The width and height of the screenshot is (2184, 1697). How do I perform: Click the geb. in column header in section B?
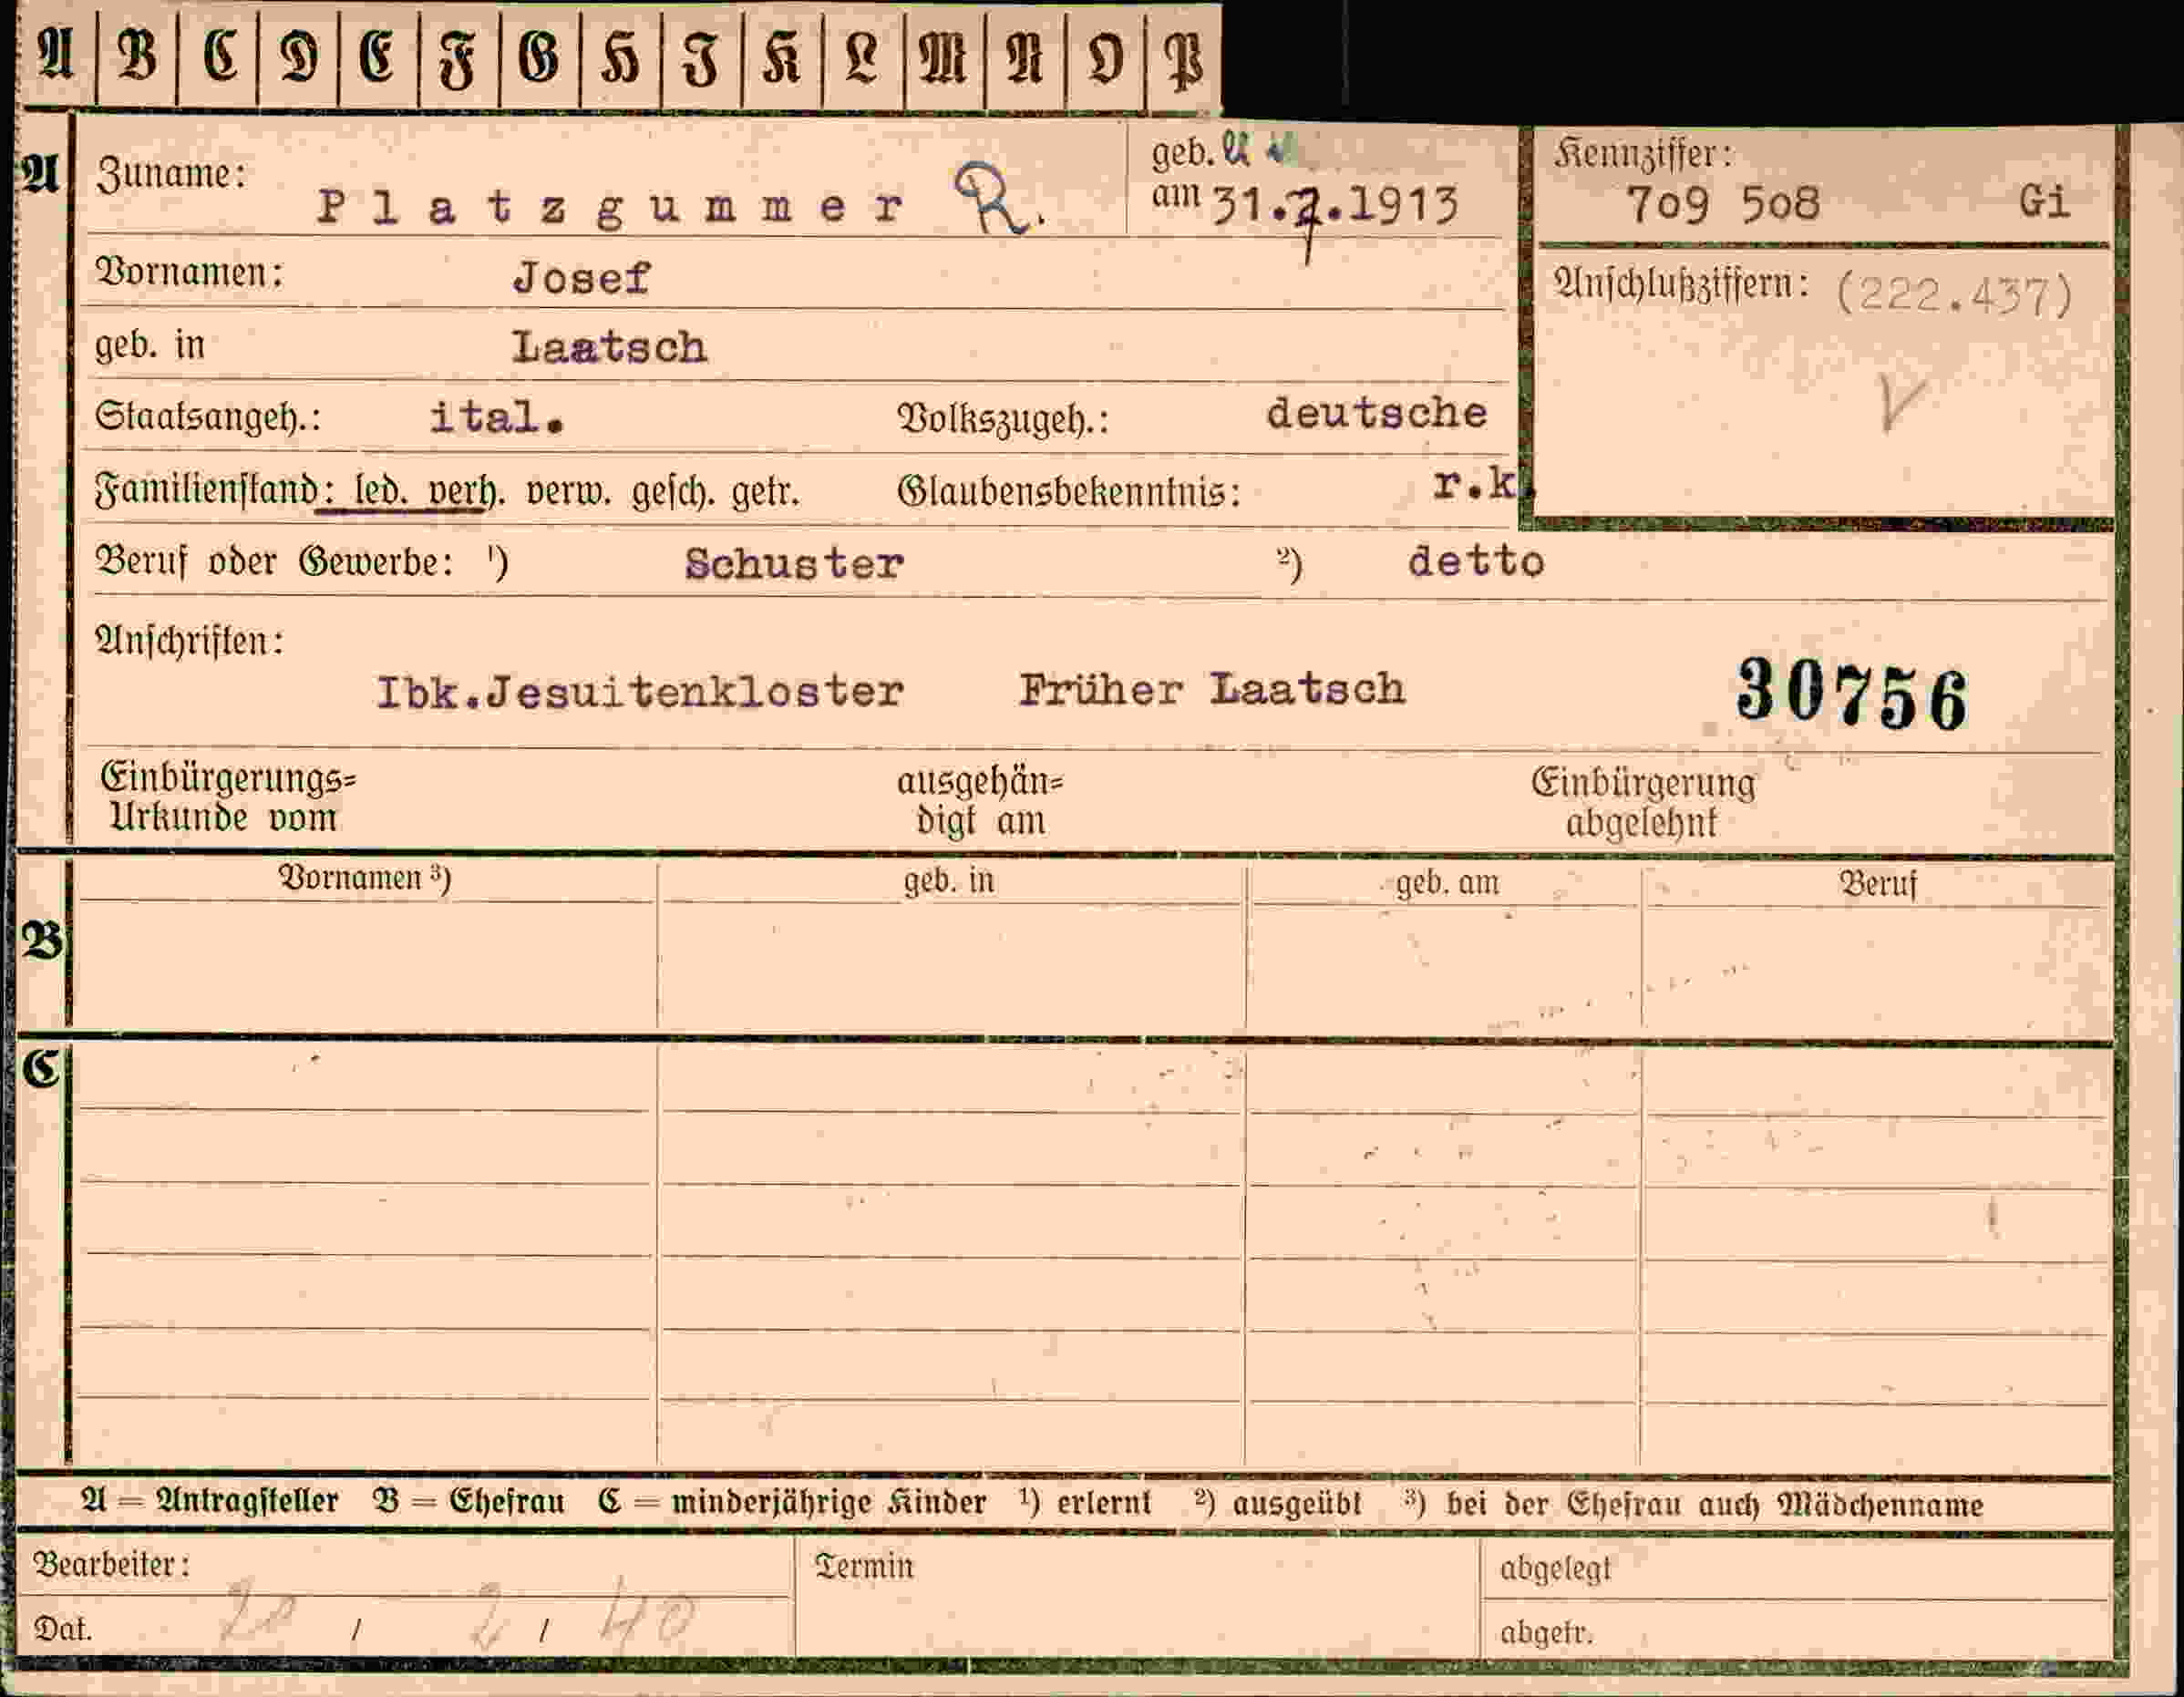tap(949, 881)
